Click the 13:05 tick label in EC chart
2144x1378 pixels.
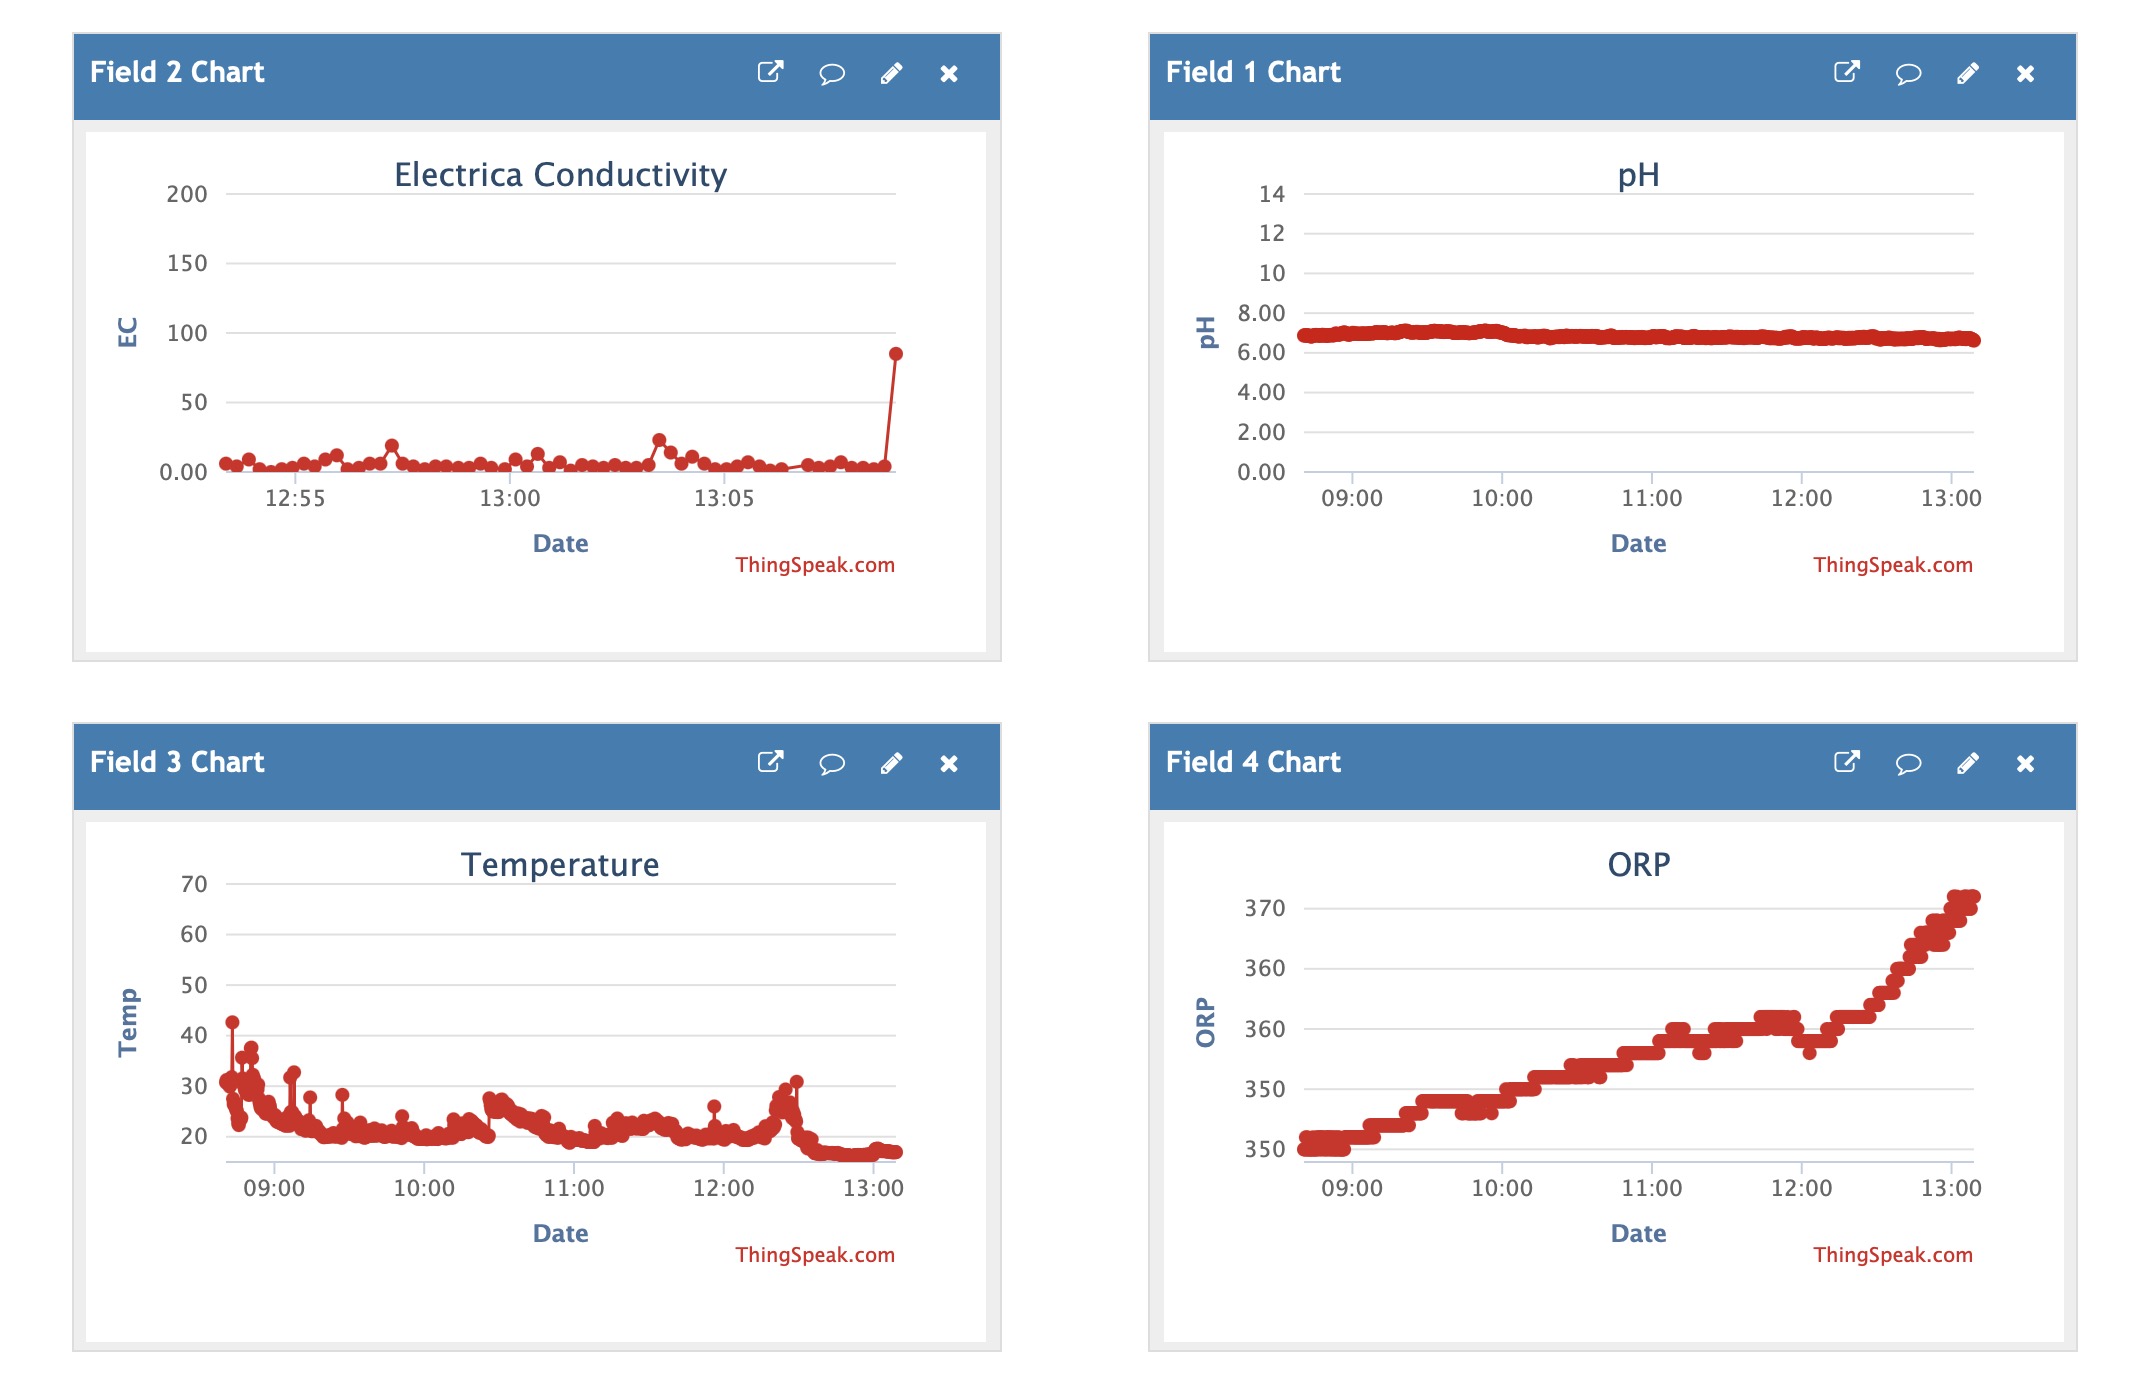tap(724, 498)
